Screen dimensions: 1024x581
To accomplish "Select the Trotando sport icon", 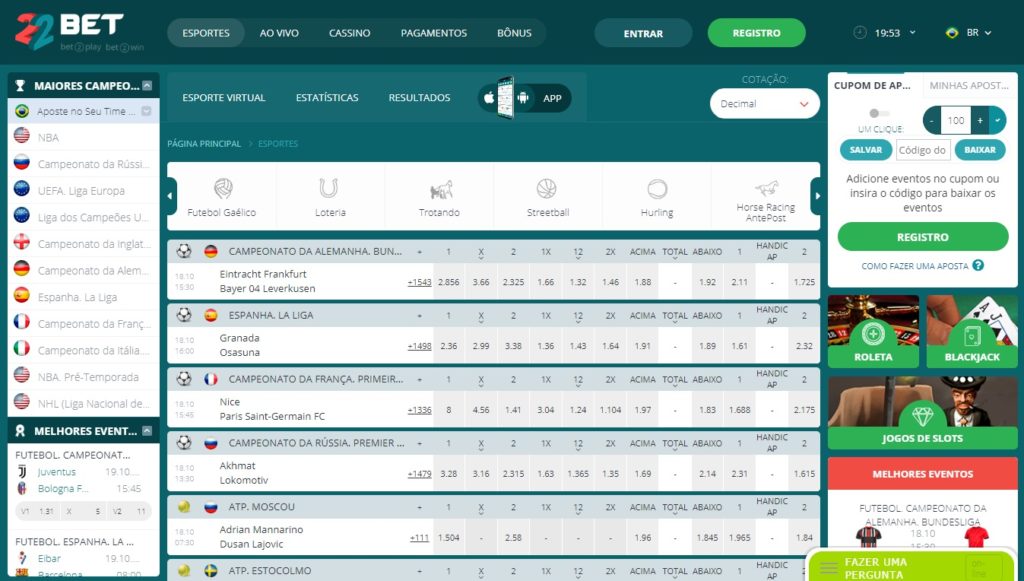I will coord(441,190).
